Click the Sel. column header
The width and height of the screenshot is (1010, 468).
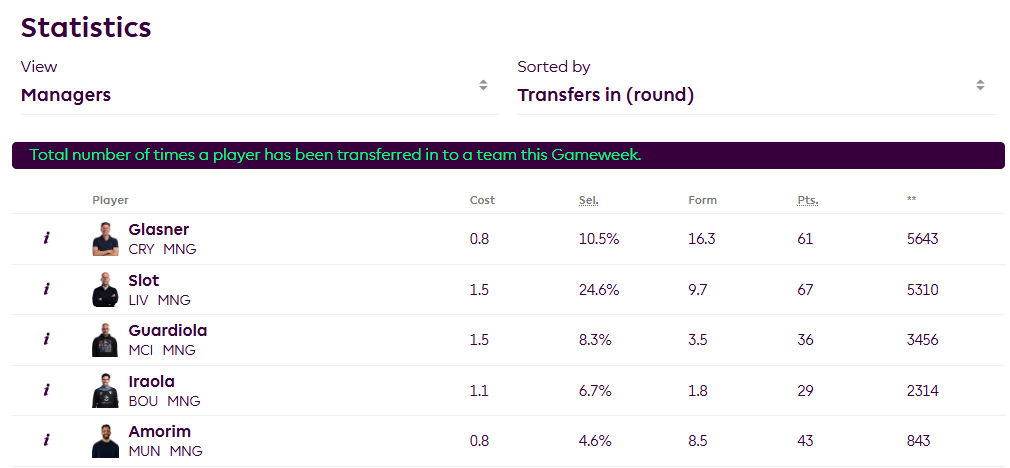coord(588,200)
